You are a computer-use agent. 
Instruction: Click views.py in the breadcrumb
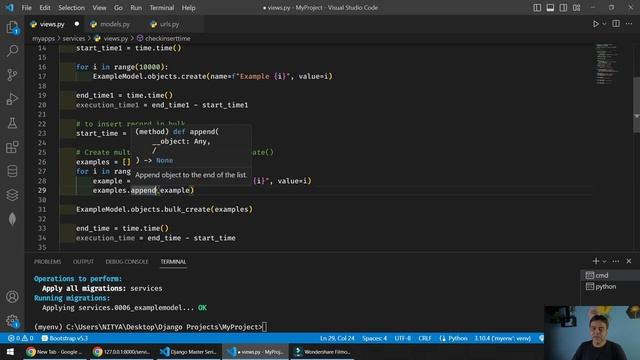tap(116, 38)
